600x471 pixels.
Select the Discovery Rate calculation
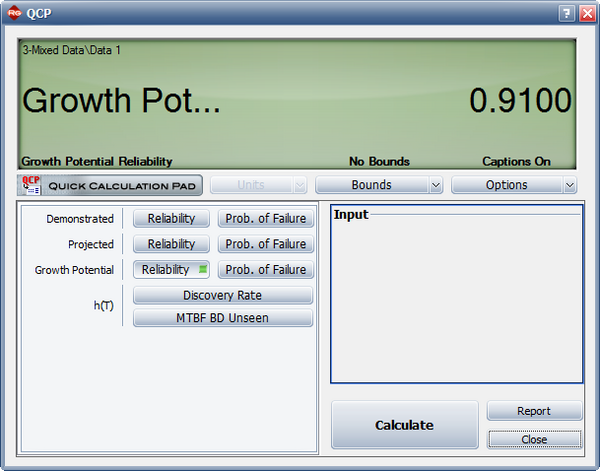[x=223, y=295]
